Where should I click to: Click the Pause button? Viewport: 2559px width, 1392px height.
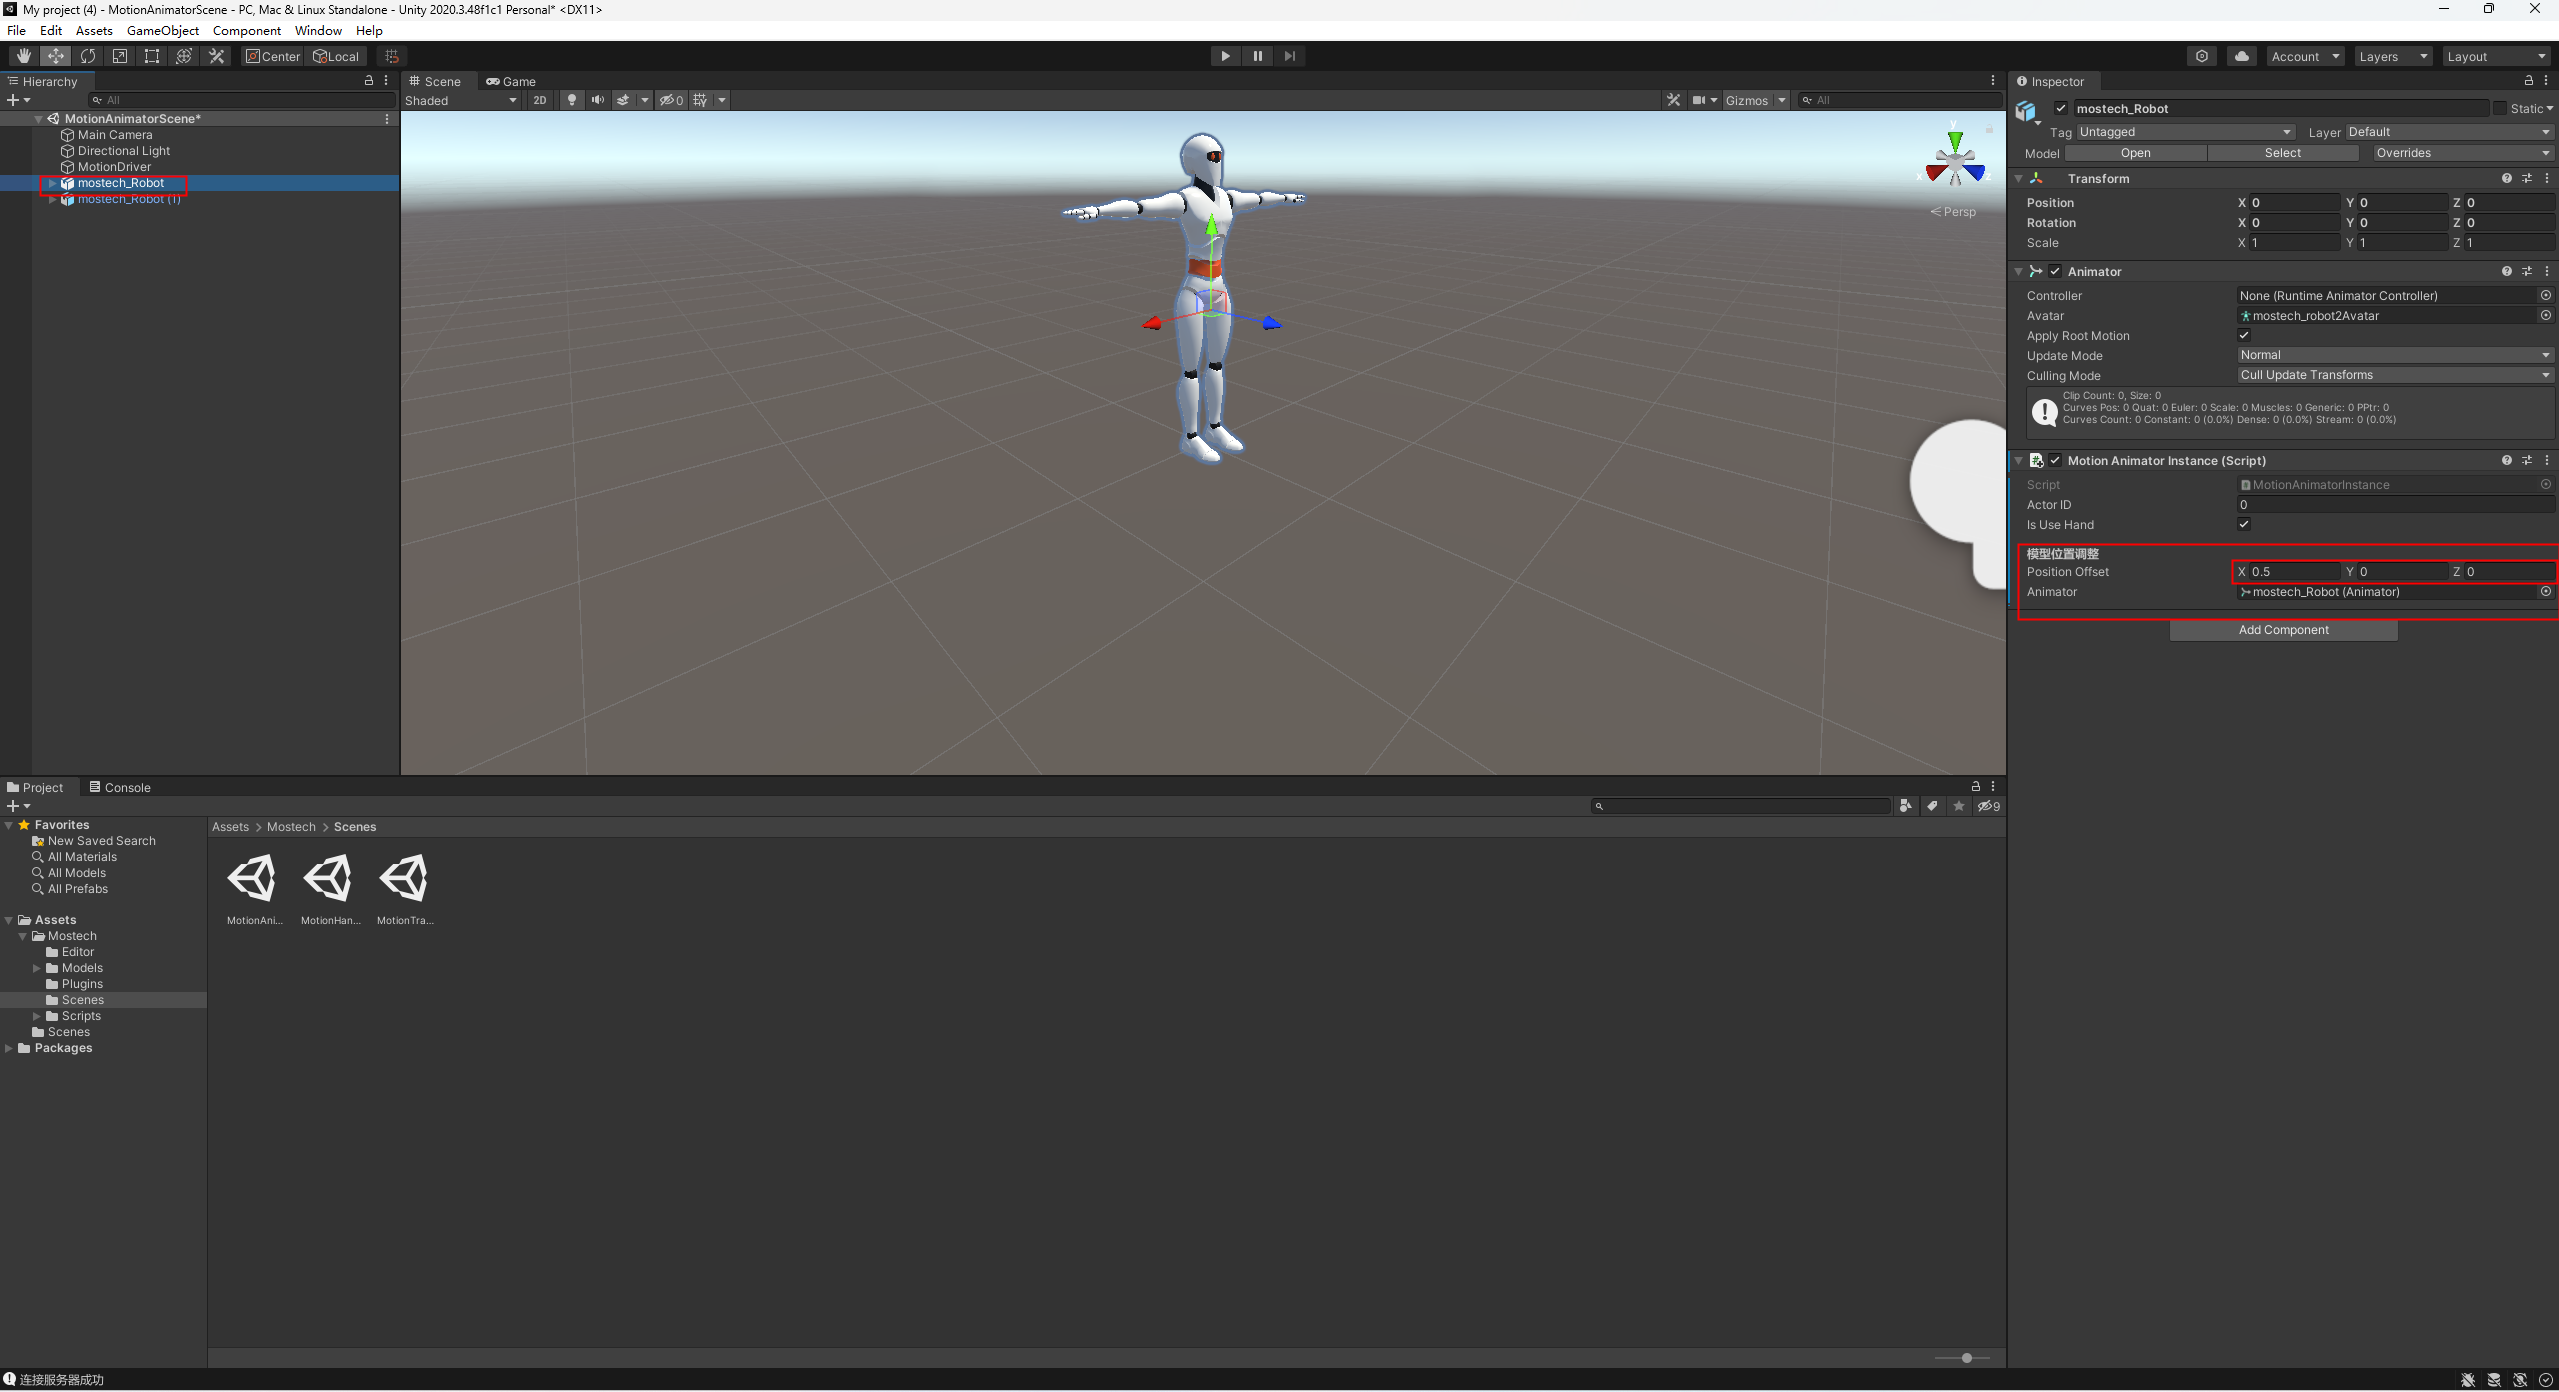pyautogui.click(x=1257, y=56)
